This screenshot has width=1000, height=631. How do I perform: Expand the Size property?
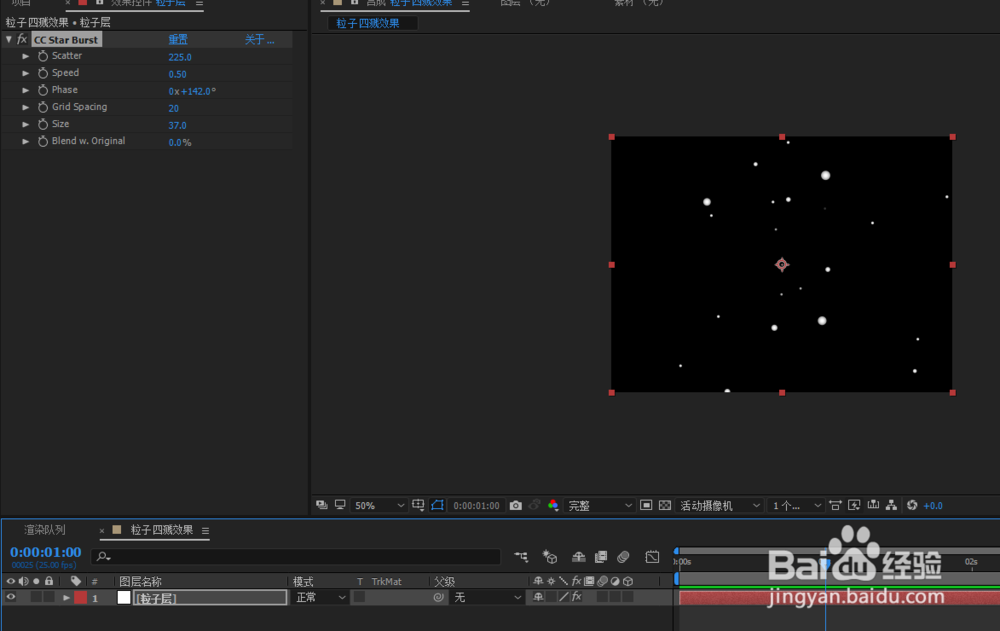click(x=26, y=124)
